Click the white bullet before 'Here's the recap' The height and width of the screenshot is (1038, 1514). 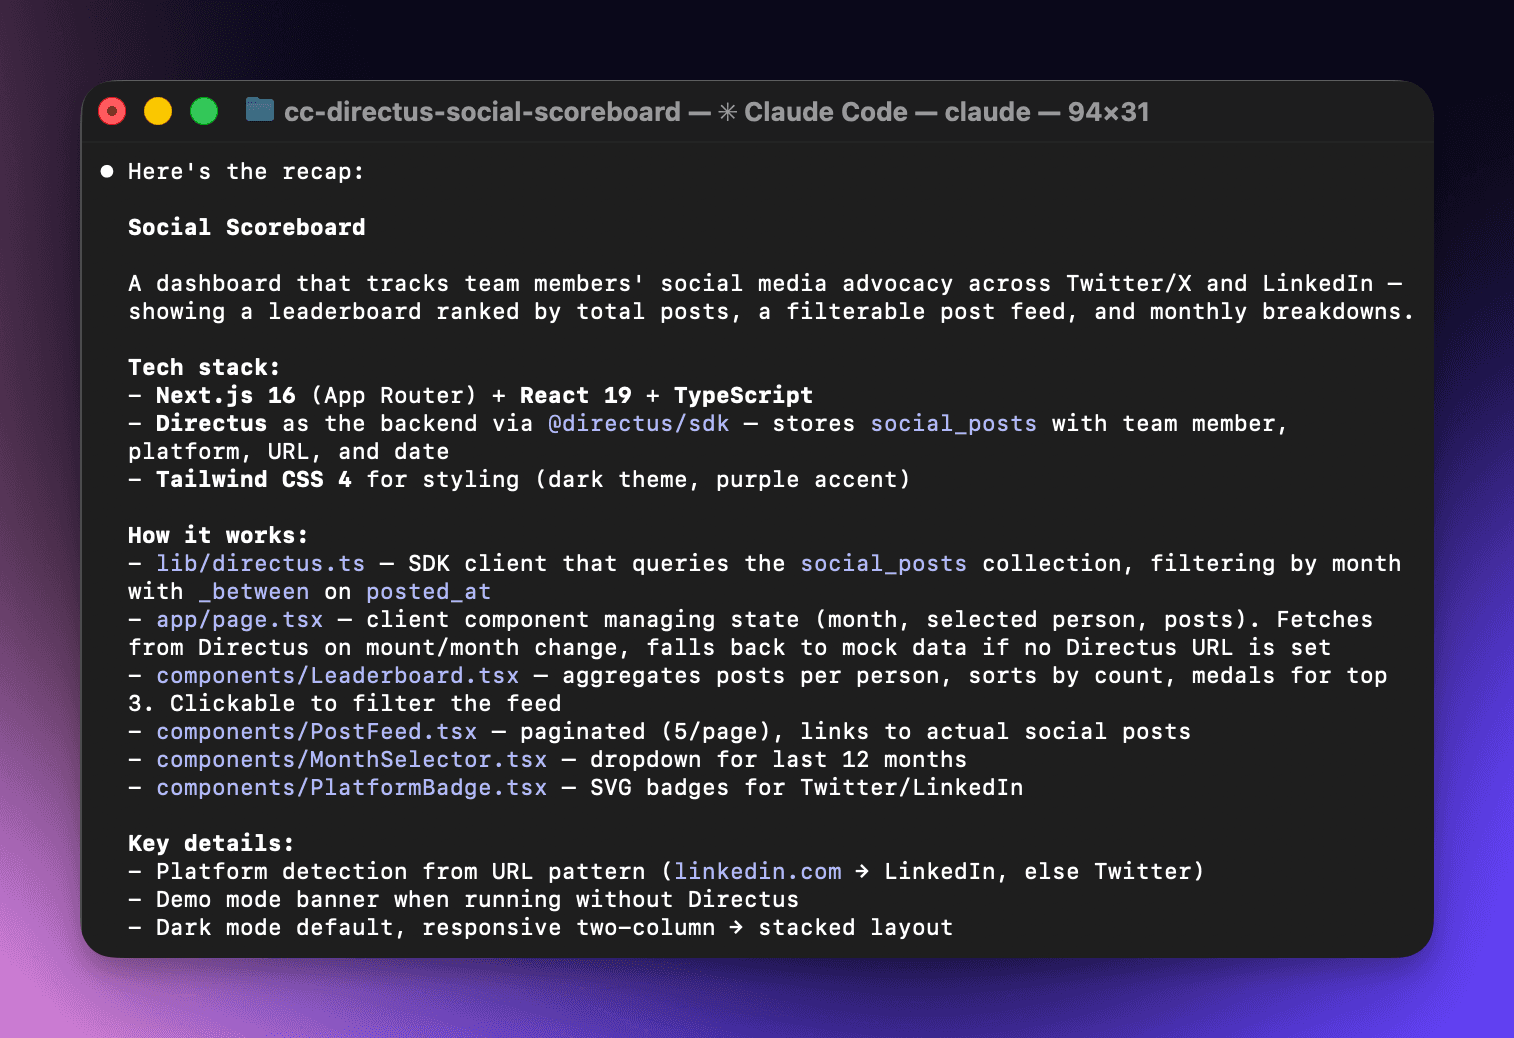[x=107, y=171]
